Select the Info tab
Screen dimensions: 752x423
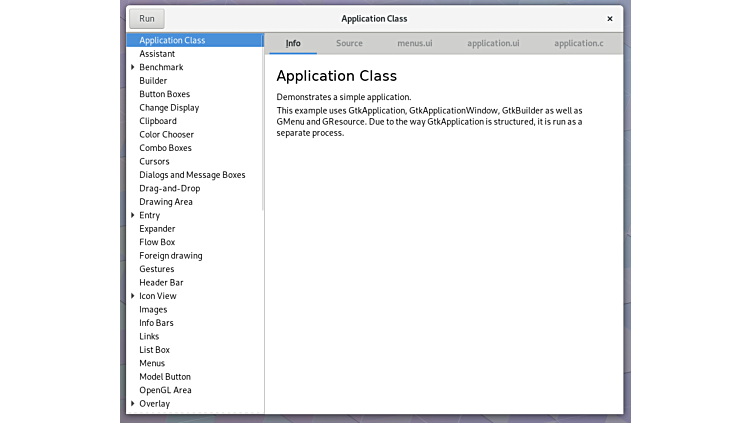coord(293,44)
